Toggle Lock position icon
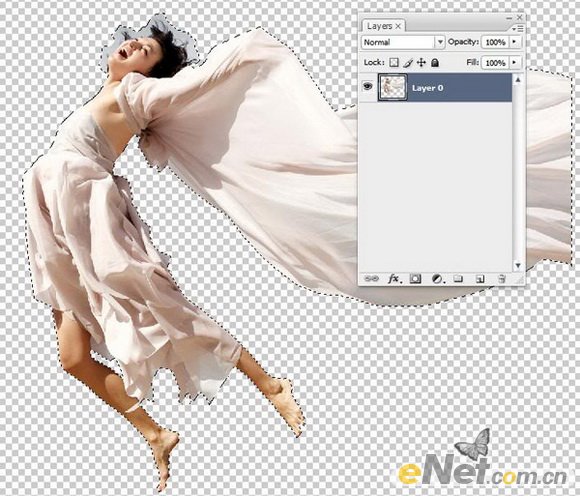The width and height of the screenshot is (580, 496). [x=421, y=63]
